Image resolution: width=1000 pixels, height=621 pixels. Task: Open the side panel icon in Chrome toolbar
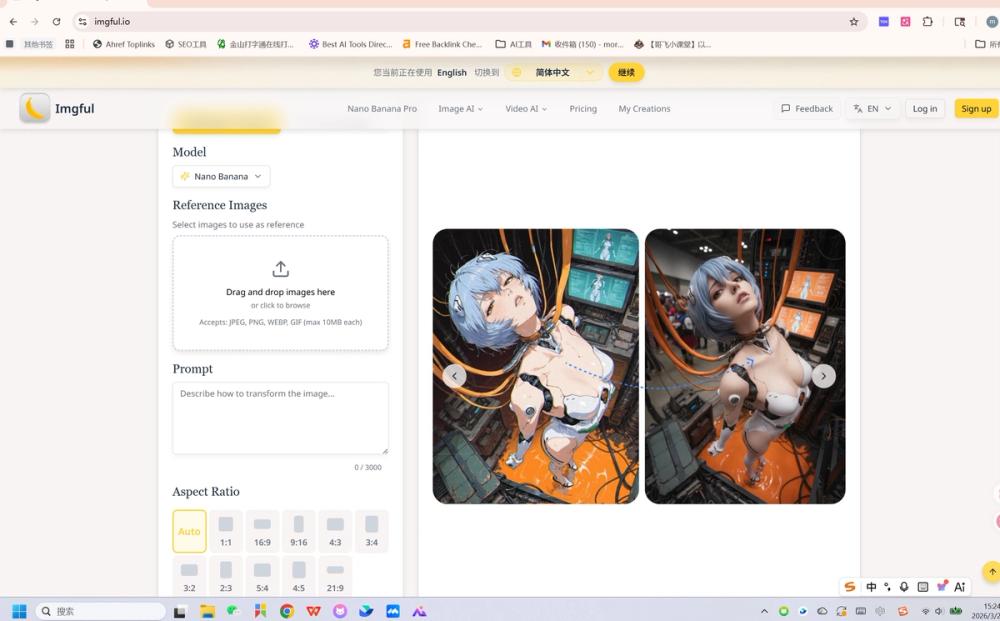(x=959, y=22)
